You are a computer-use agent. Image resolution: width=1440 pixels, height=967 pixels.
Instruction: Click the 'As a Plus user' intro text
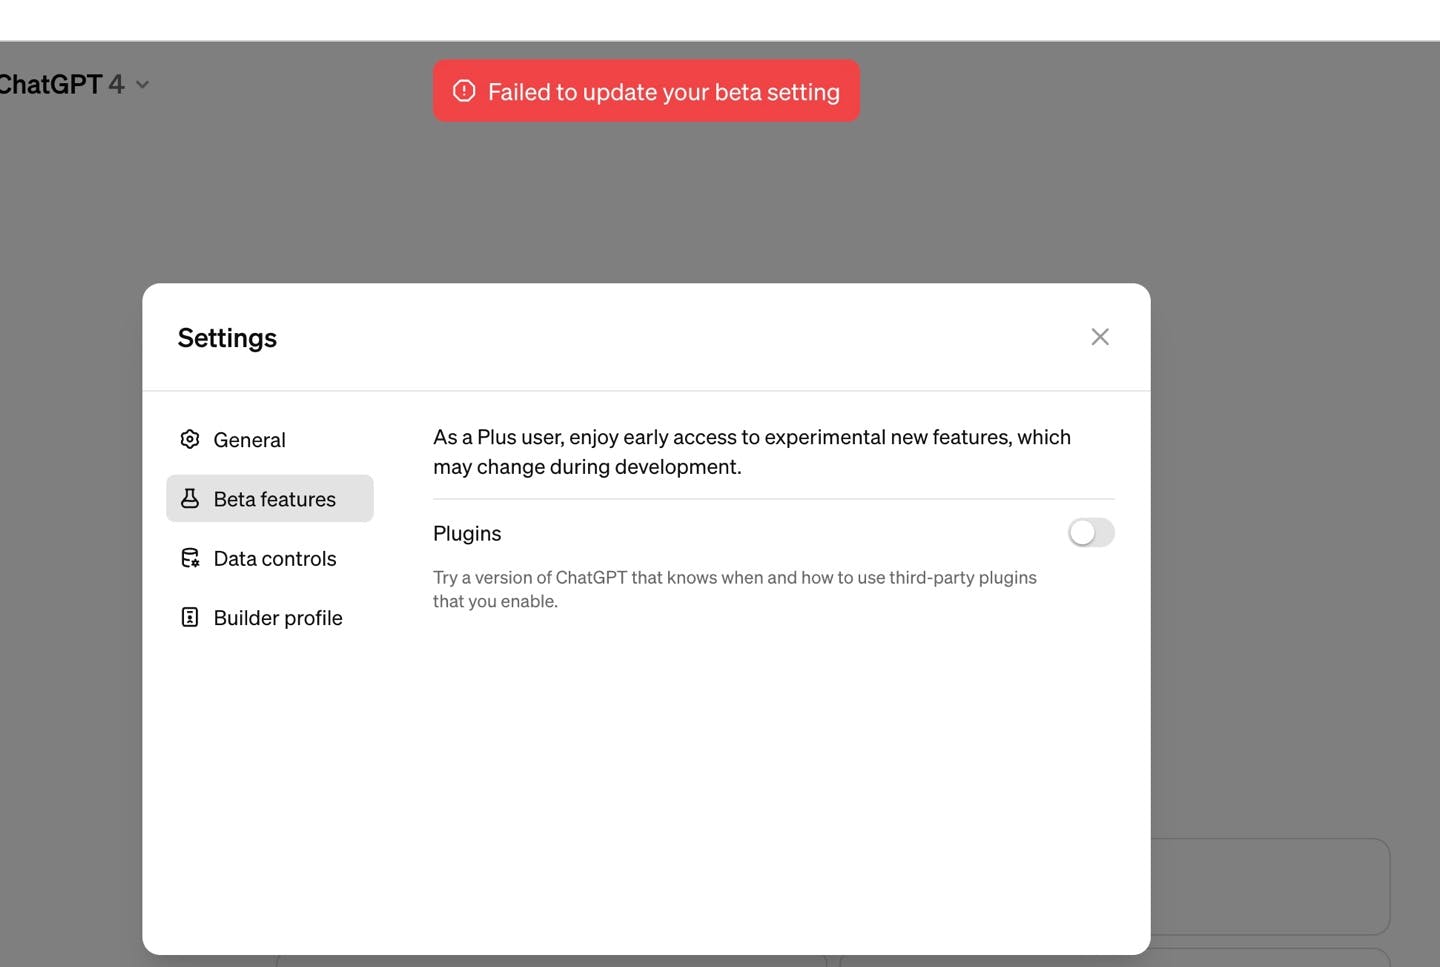(x=752, y=452)
